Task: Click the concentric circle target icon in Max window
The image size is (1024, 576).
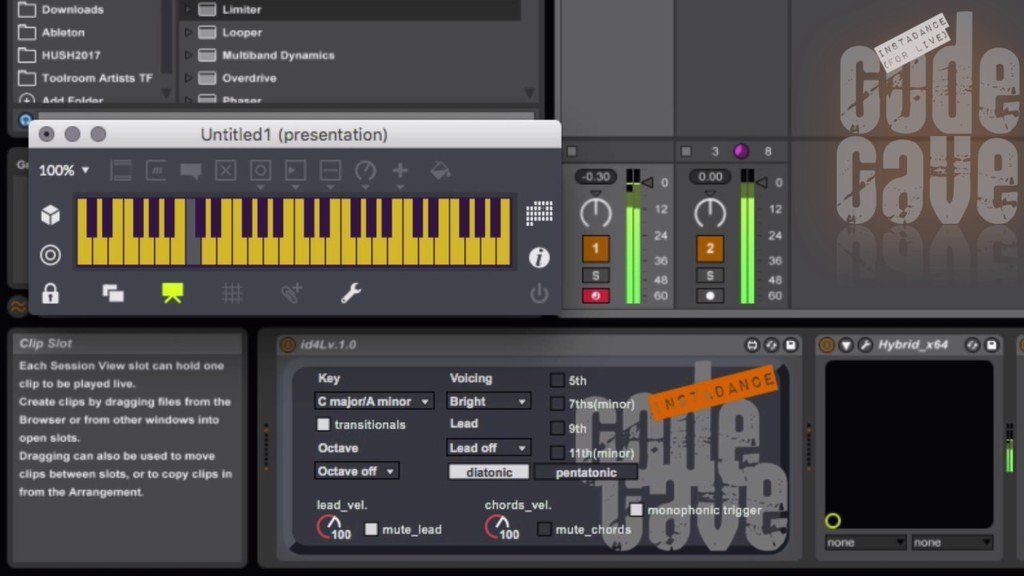Action: click(50, 255)
